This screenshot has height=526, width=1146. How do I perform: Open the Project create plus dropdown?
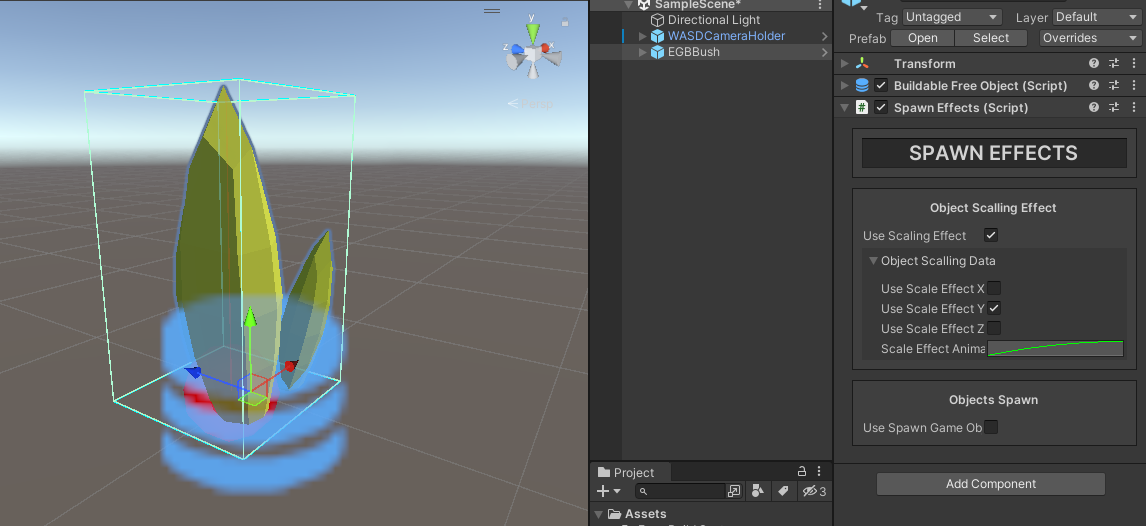coord(609,491)
